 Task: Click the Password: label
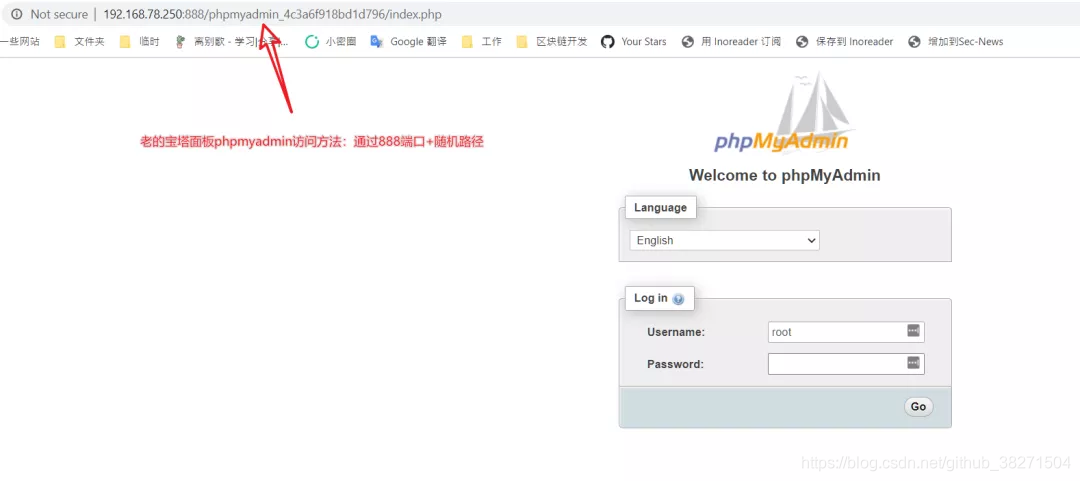pyautogui.click(x=675, y=364)
